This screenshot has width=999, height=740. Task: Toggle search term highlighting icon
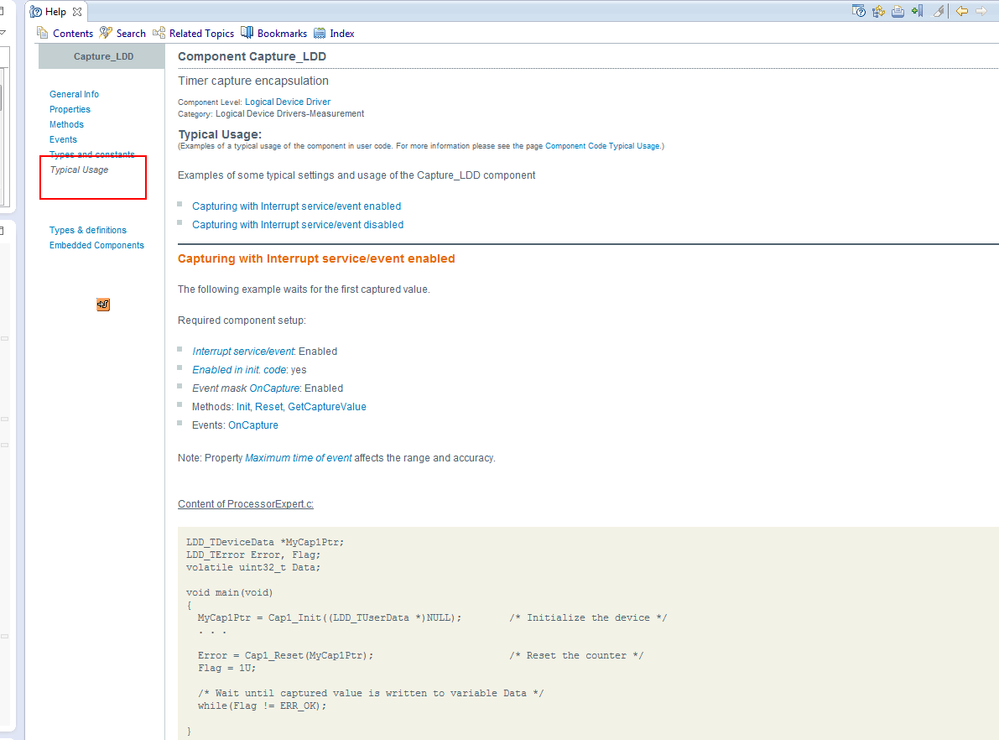click(x=938, y=11)
